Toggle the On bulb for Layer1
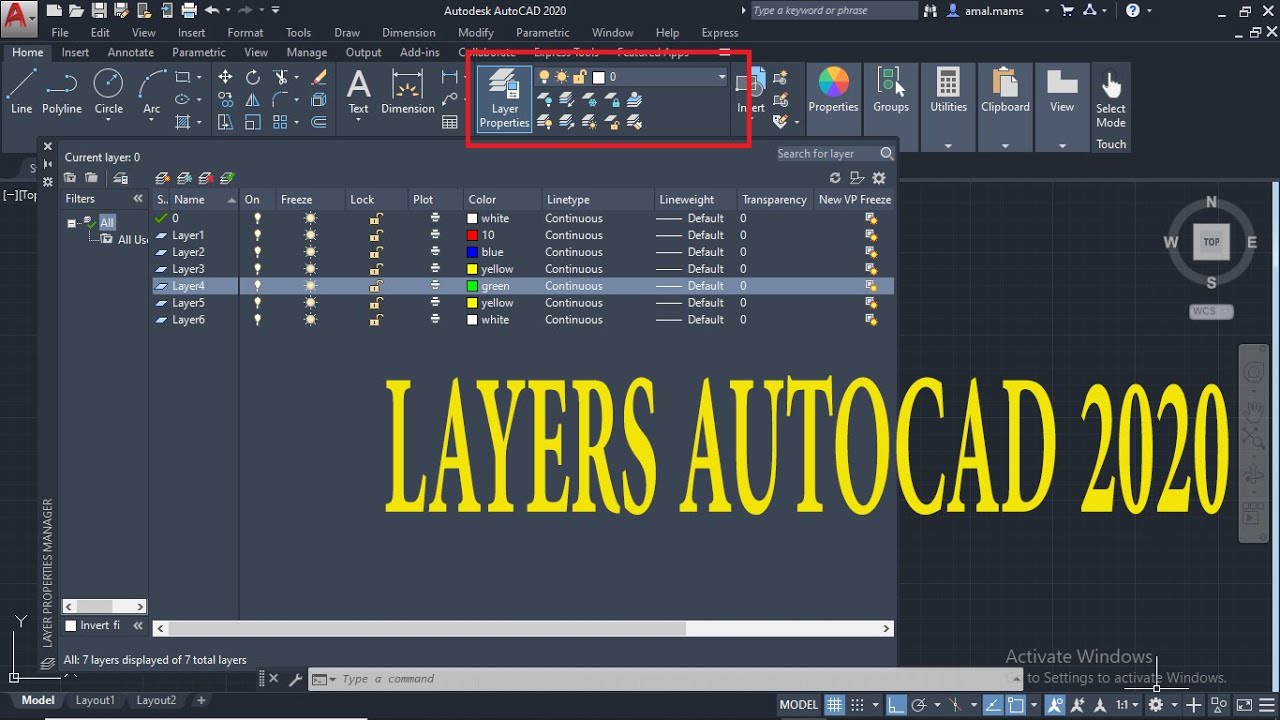1280x720 pixels. click(x=257, y=235)
